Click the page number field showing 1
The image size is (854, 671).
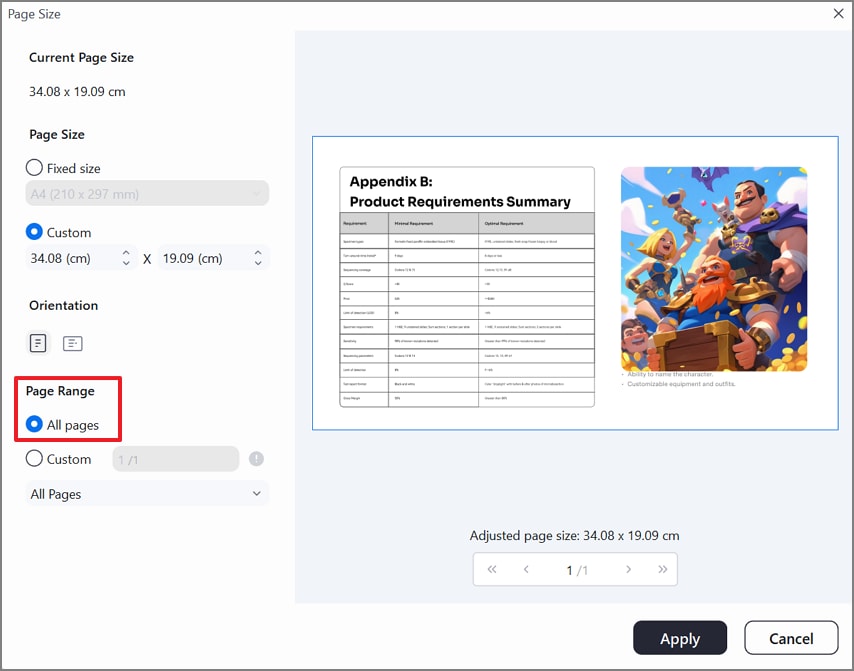tap(568, 569)
